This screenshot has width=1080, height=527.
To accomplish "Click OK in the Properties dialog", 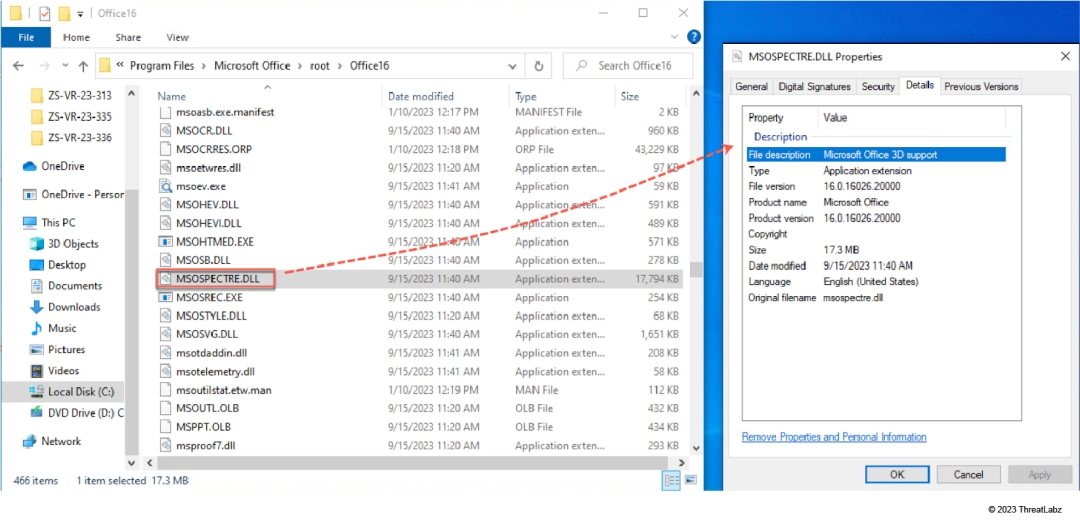I will (896, 474).
